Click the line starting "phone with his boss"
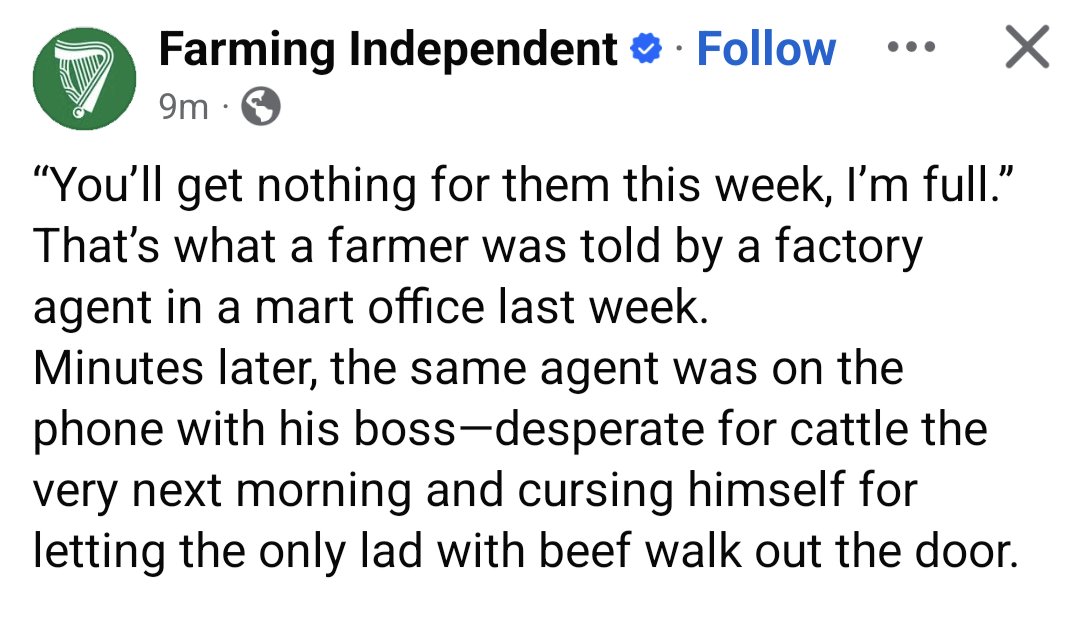Viewport: 1080px width, 633px height. pyautogui.click(x=510, y=429)
